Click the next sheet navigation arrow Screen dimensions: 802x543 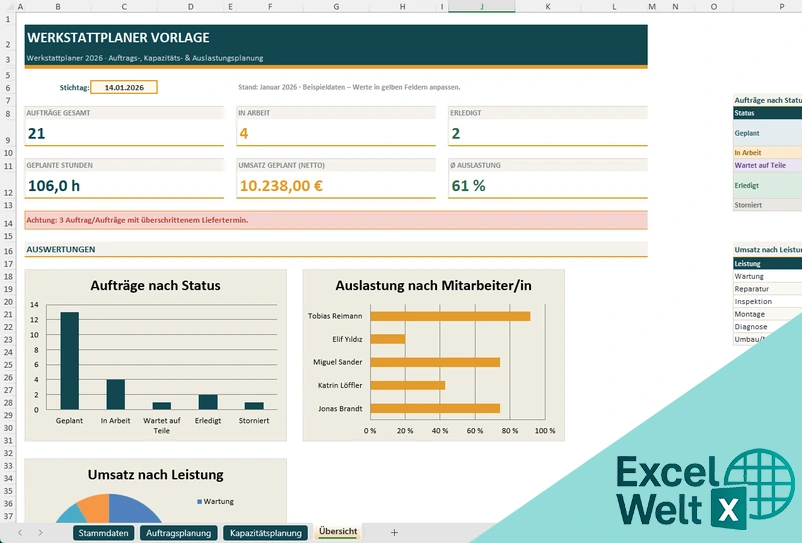(40, 533)
